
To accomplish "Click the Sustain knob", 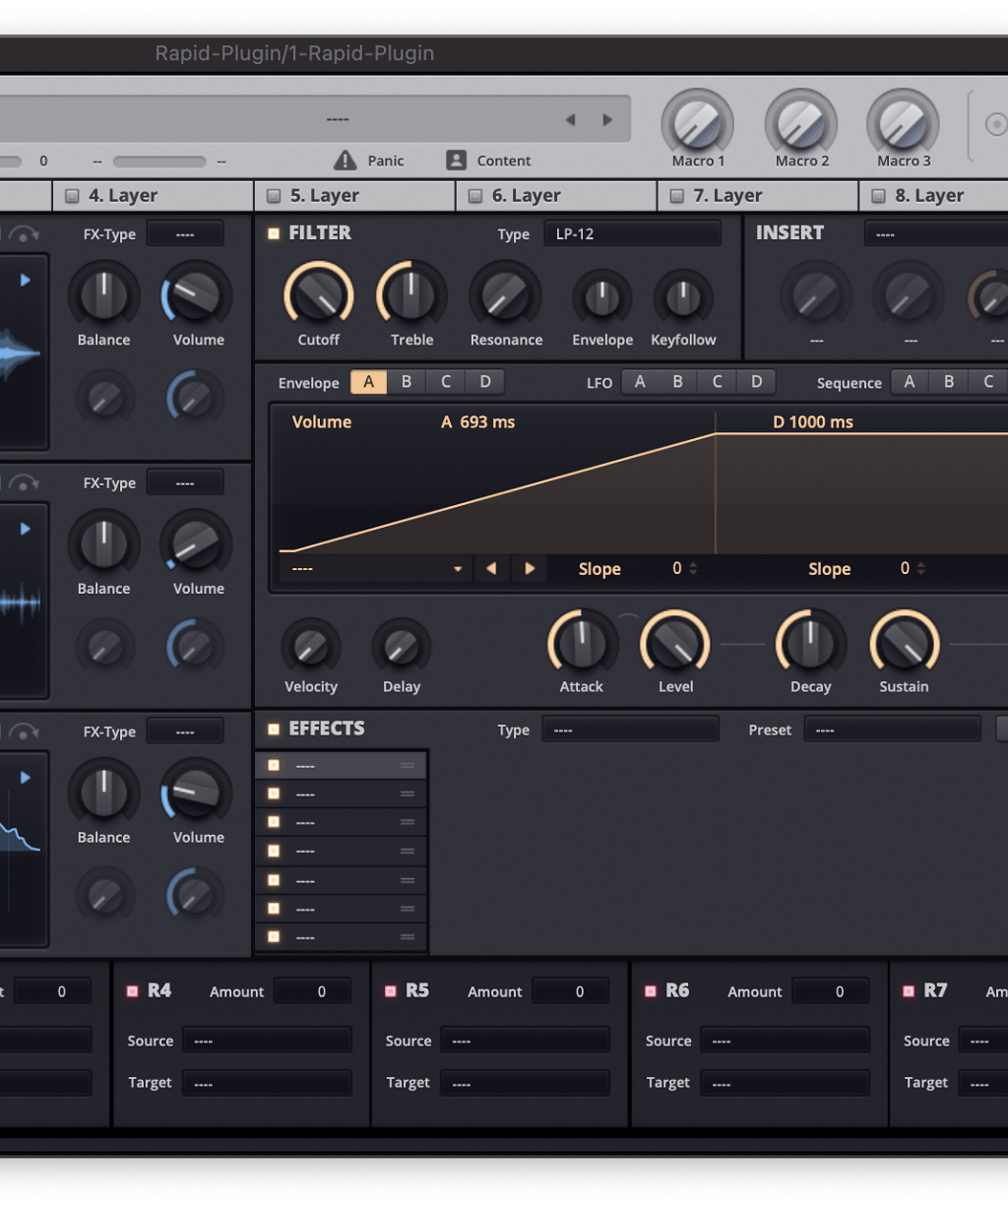I will [x=904, y=643].
